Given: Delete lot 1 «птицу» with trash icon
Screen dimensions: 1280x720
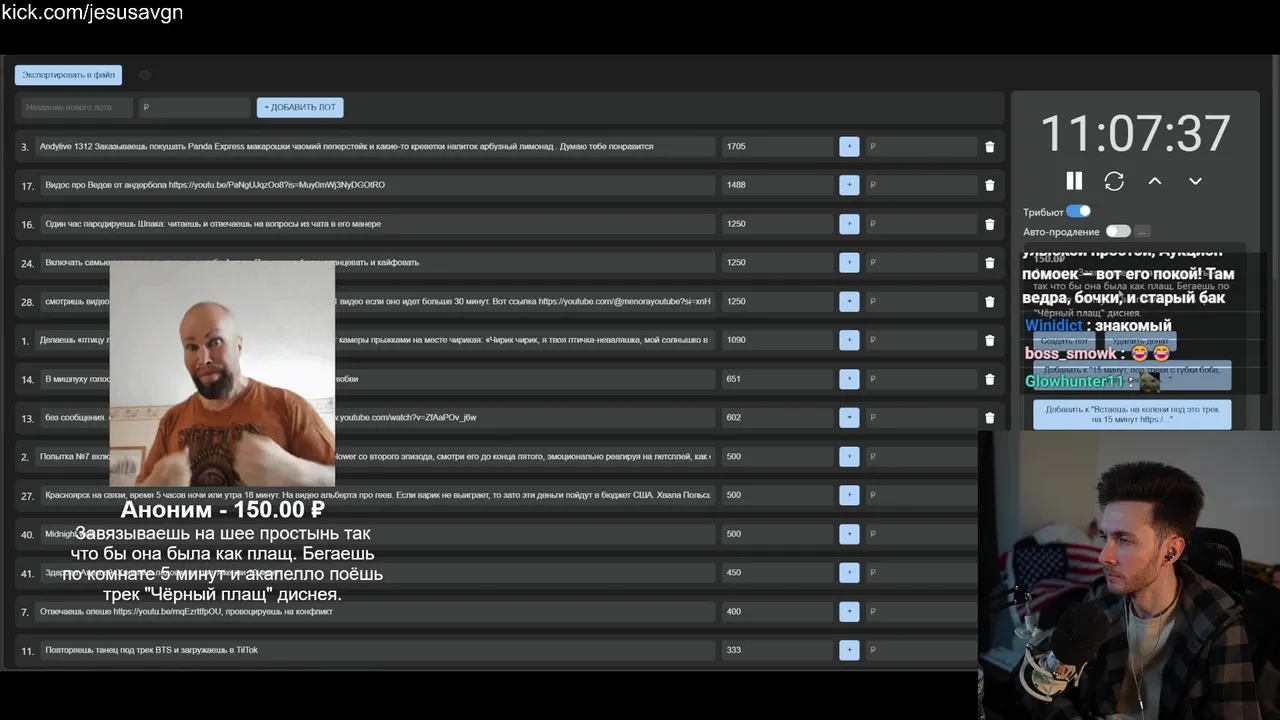Looking at the screenshot, I should pos(990,340).
